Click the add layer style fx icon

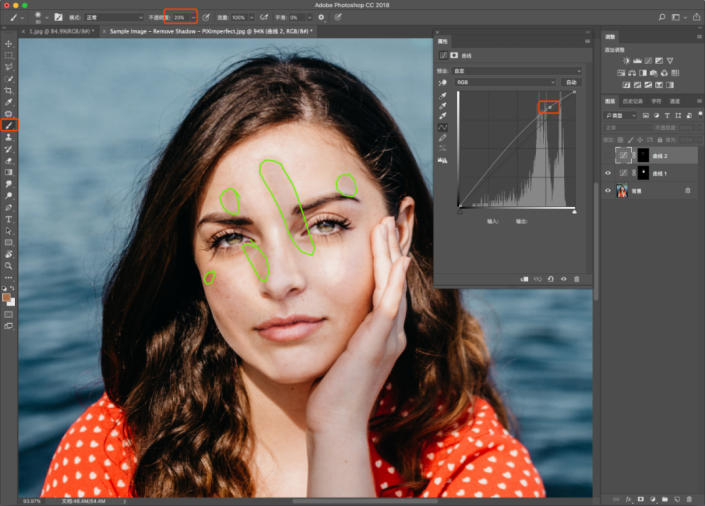(629, 498)
